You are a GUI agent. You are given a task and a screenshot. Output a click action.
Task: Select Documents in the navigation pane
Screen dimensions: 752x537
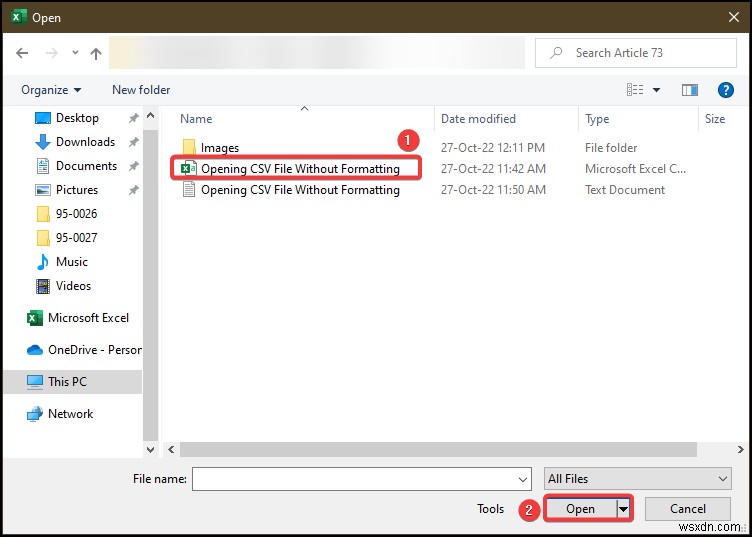[86, 166]
